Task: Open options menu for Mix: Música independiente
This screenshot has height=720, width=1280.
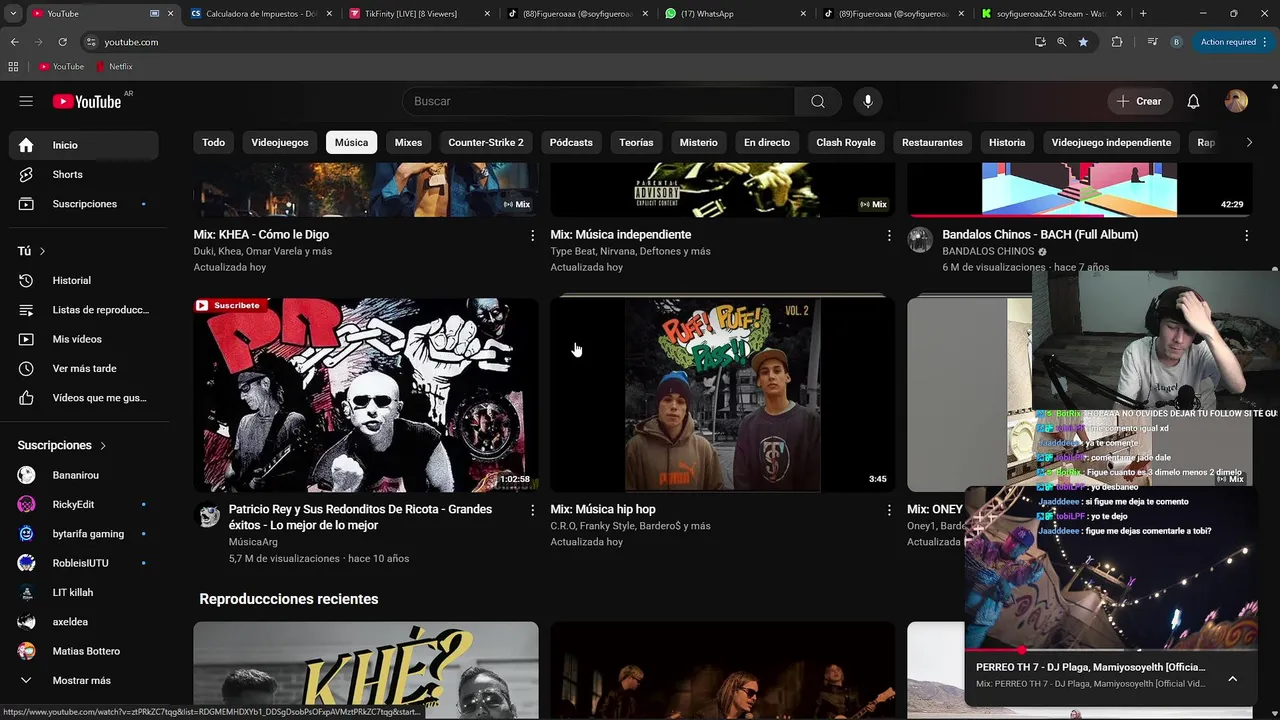Action: tap(889, 235)
